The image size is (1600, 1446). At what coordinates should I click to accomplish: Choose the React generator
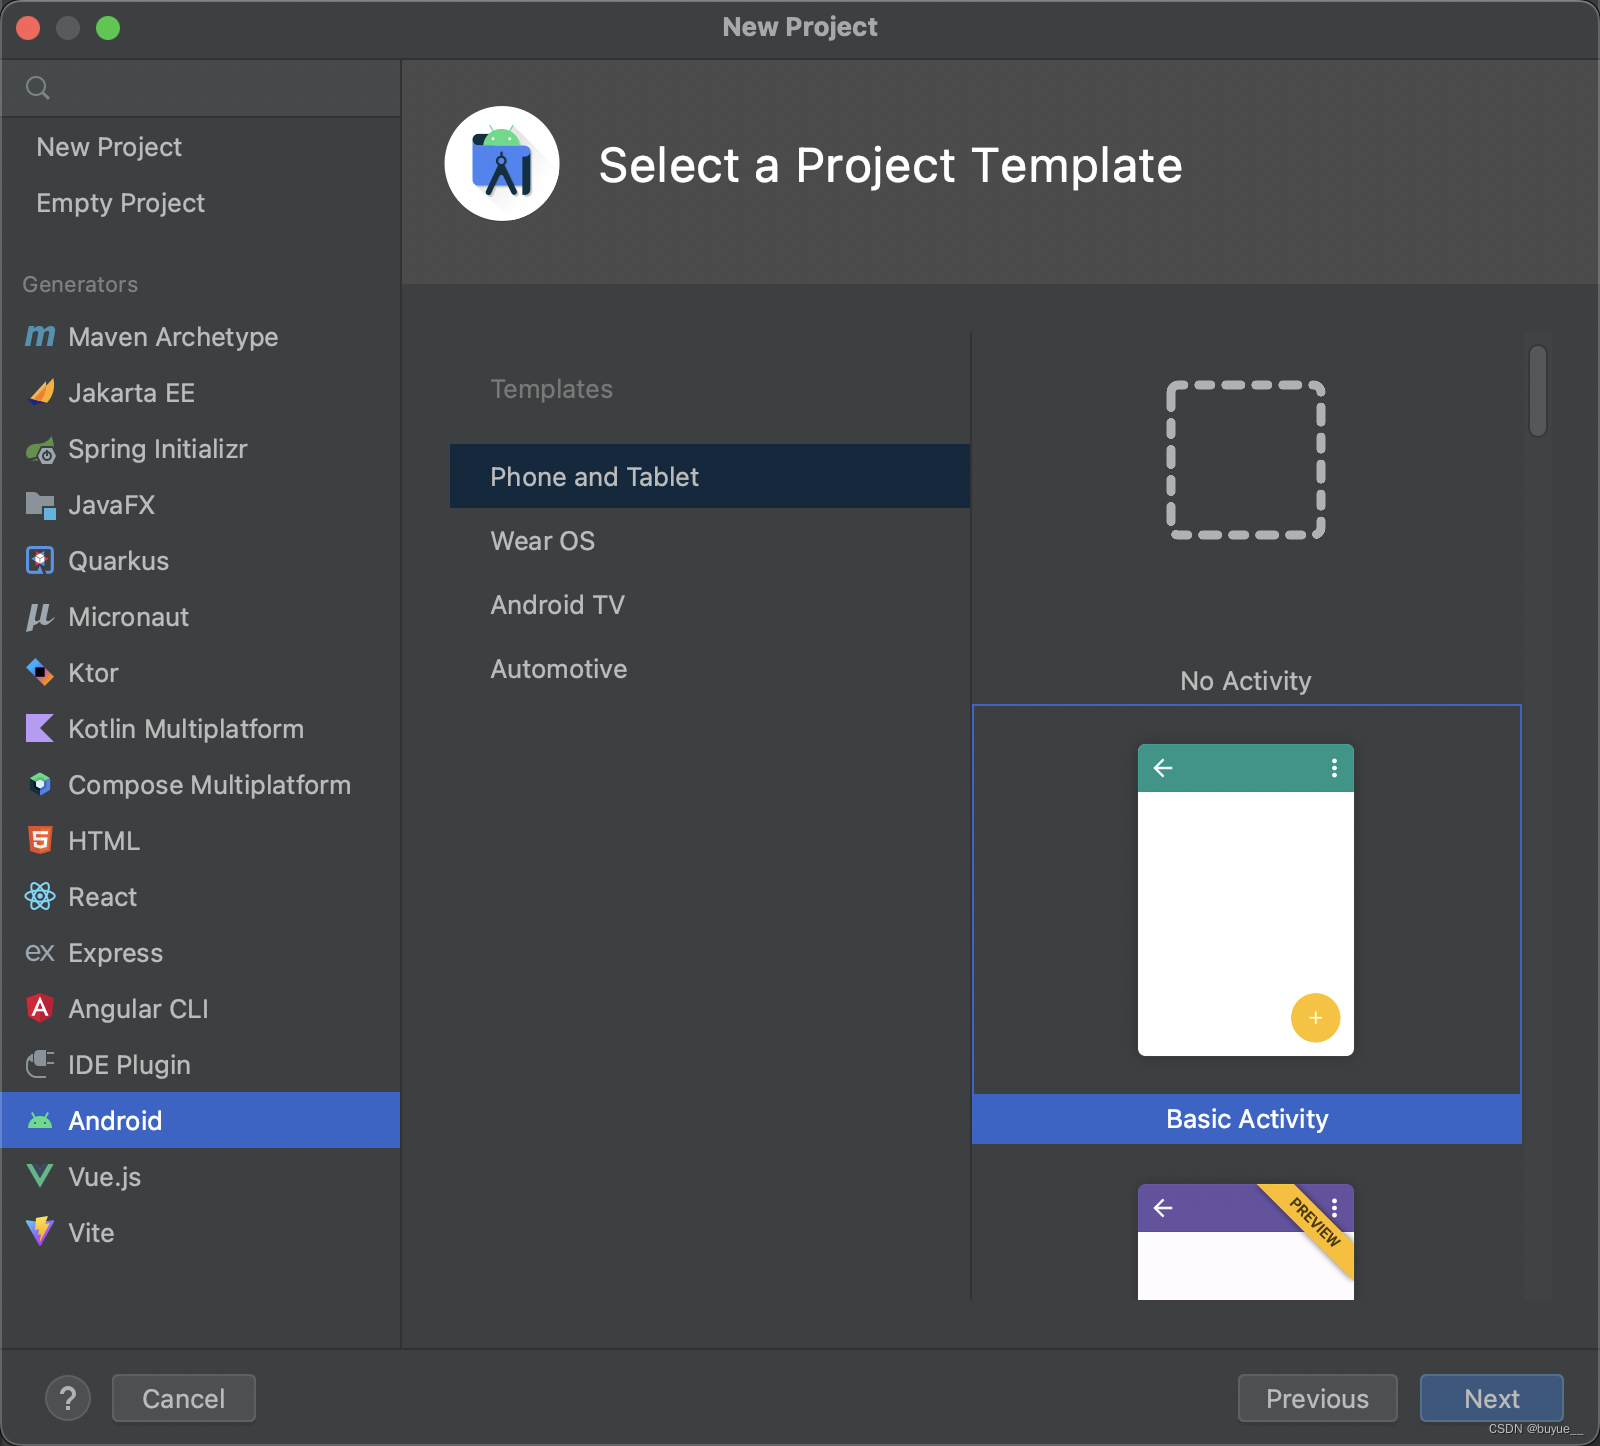(200, 897)
